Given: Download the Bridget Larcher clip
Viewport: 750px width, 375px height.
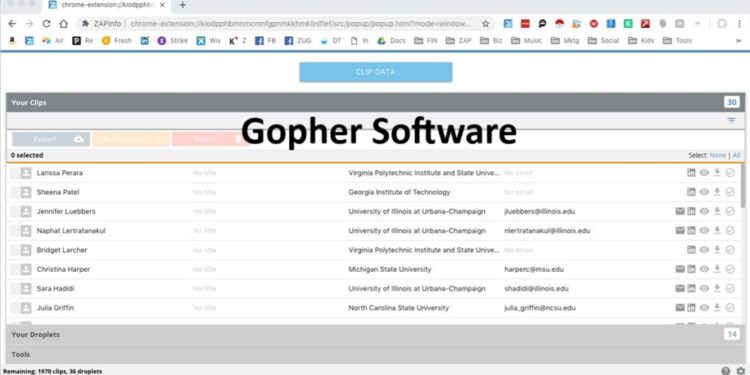Looking at the screenshot, I should coord(717,250).
